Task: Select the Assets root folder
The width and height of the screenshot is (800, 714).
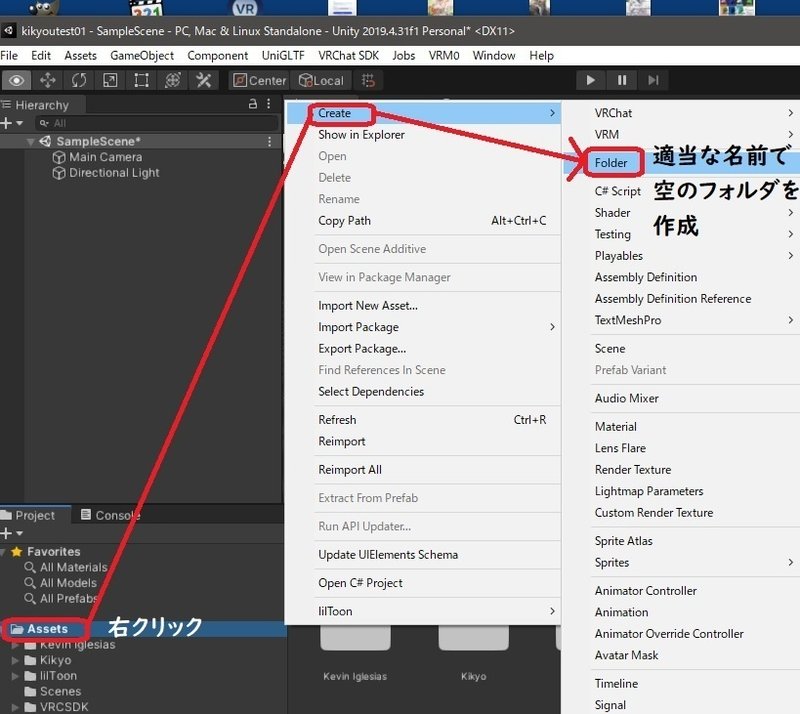Action: (x=40, y=629)
